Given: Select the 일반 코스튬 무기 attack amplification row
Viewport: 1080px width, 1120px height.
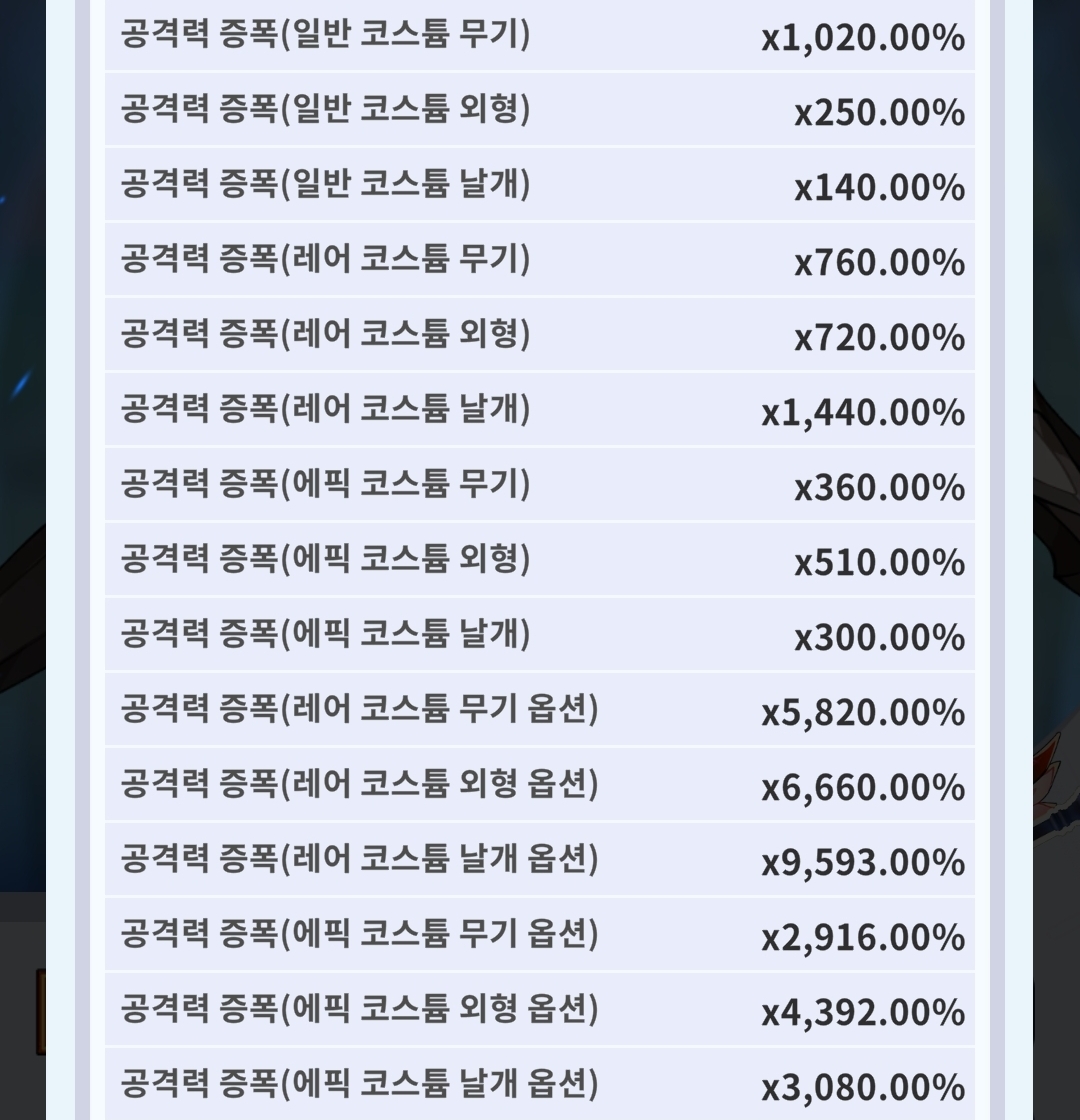Looking at the screenshot, I should (x=325, y=35).
